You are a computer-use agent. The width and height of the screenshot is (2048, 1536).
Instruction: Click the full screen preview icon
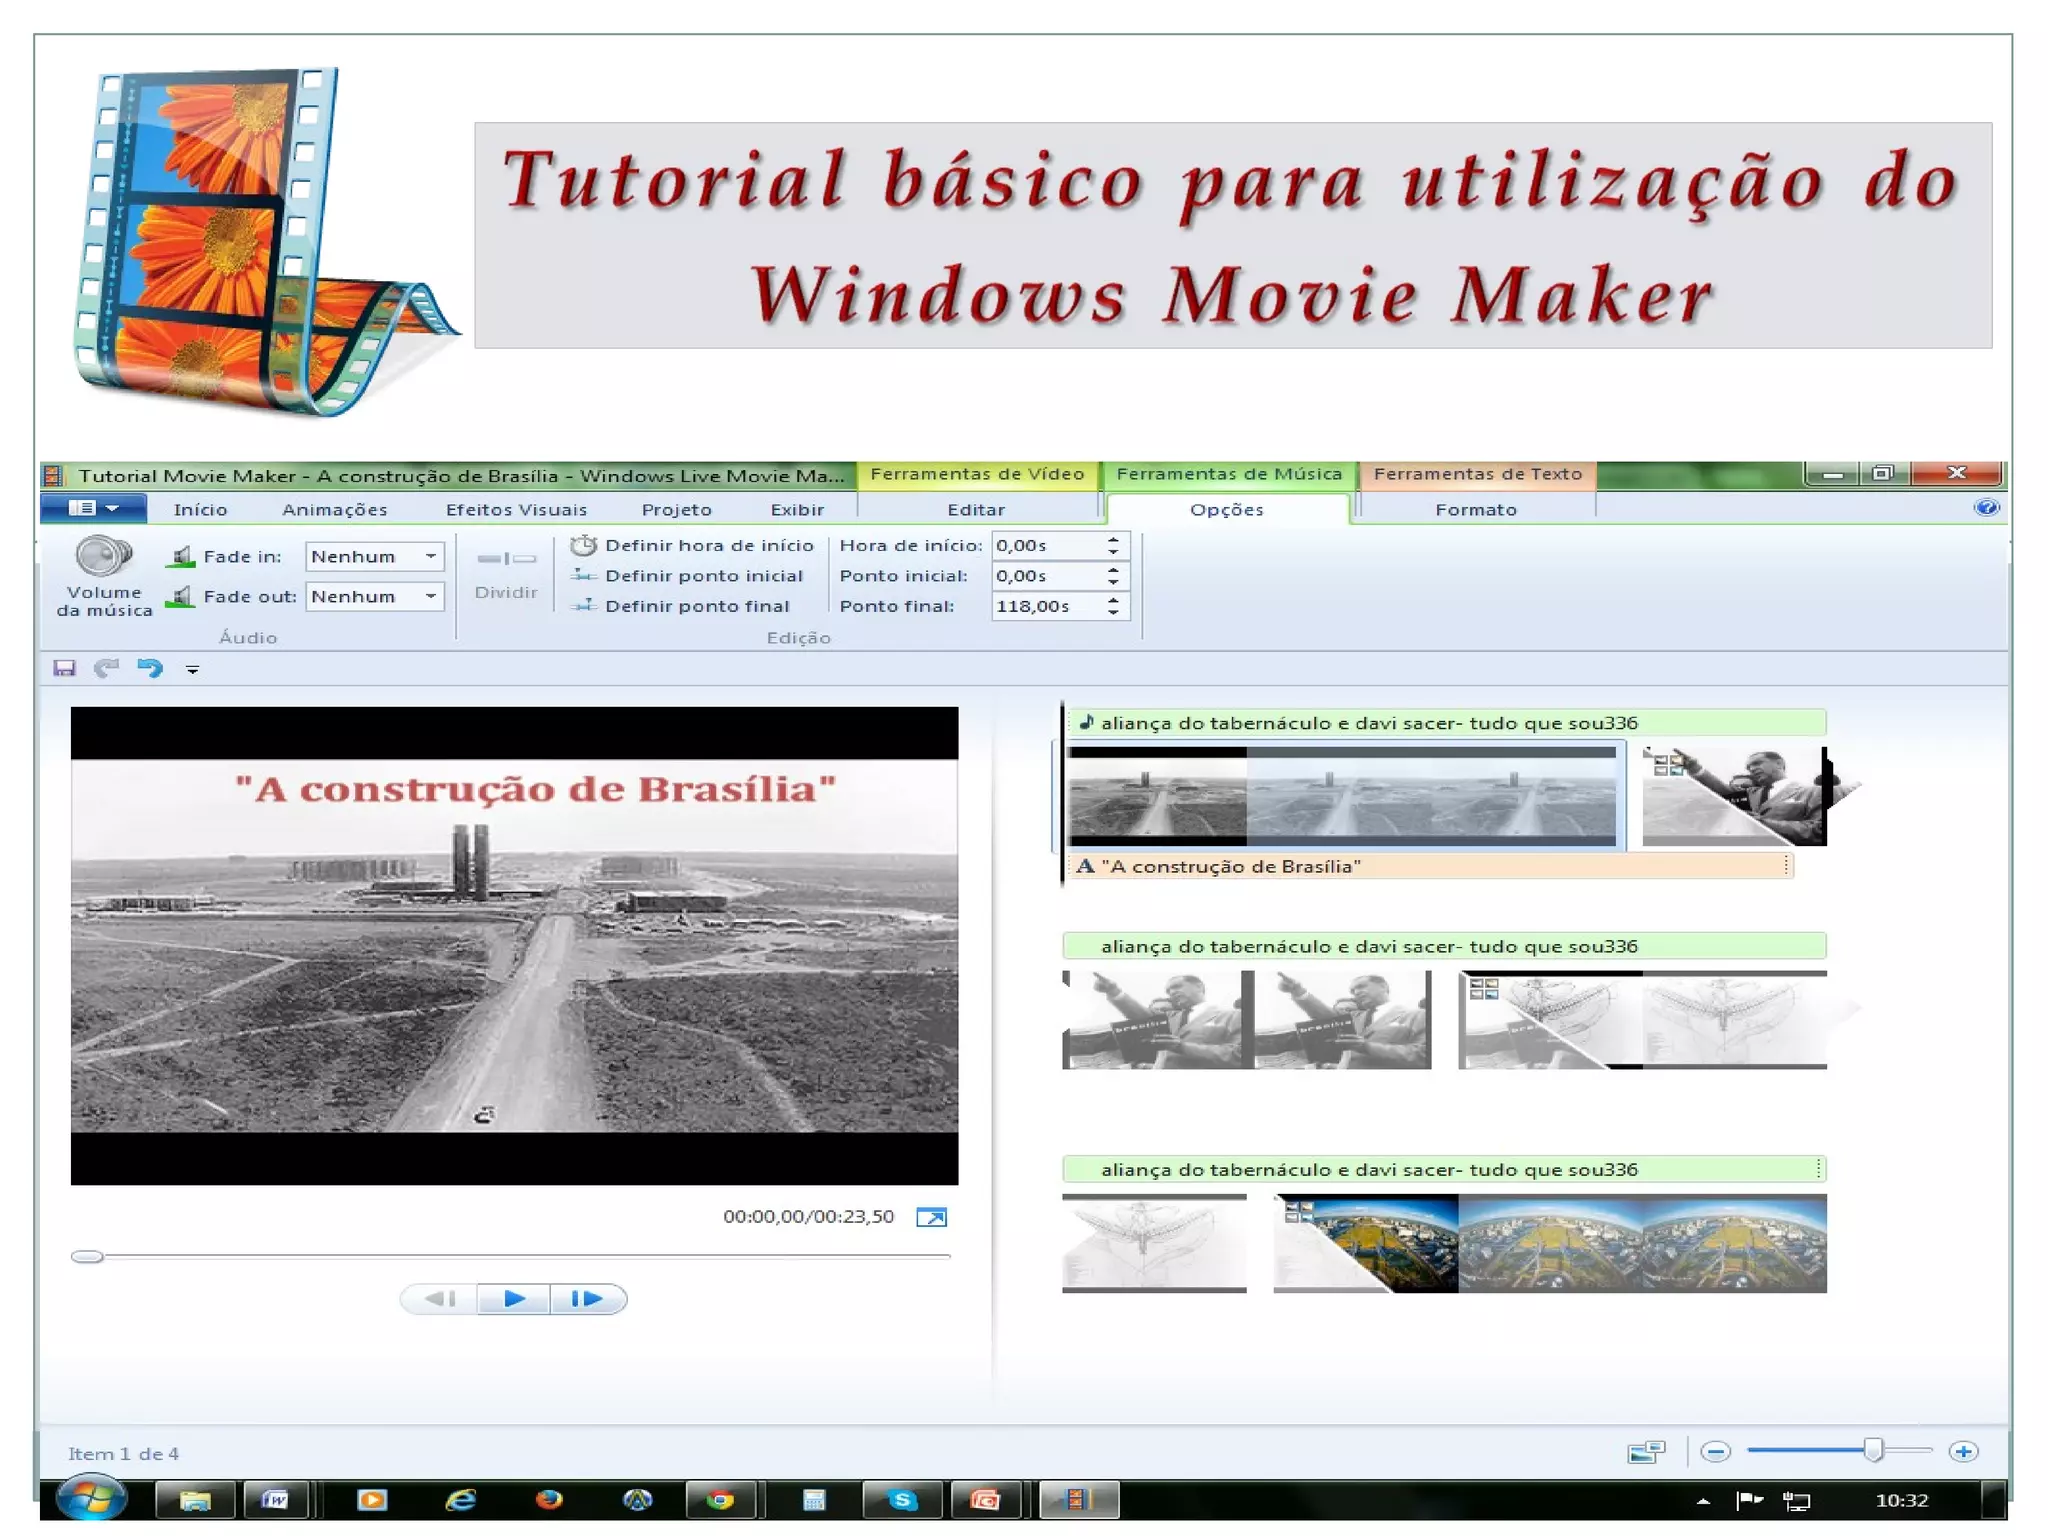(x=931, y=1217)
